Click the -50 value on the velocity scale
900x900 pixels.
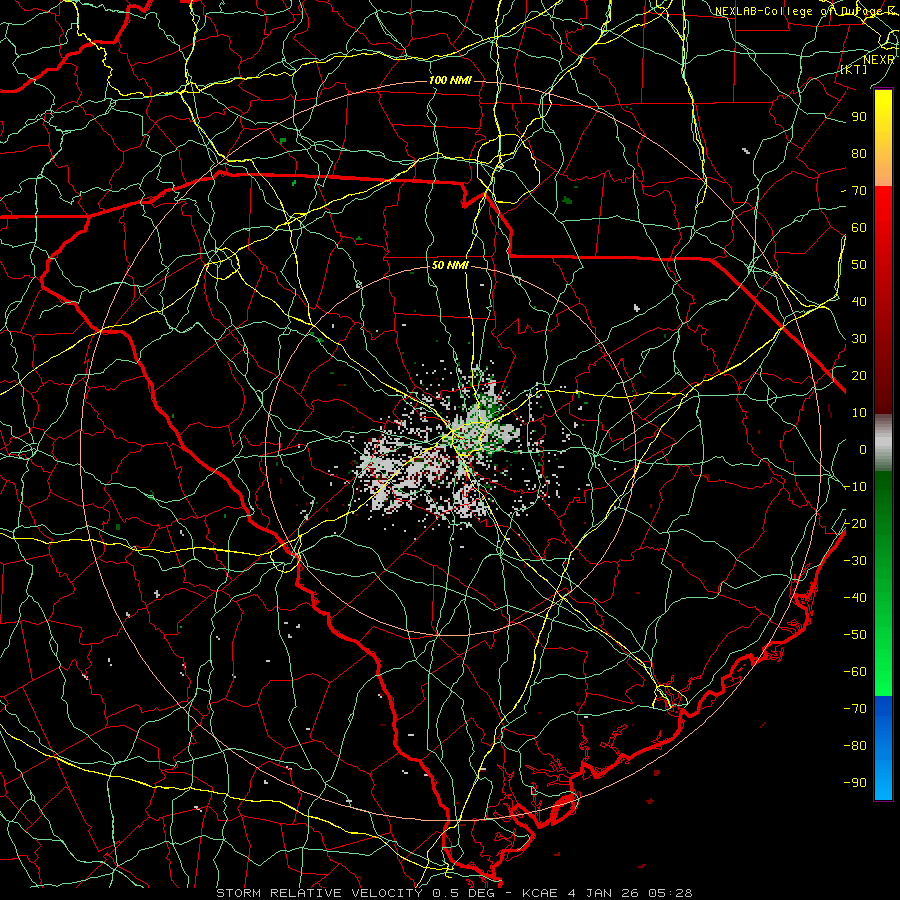[x=855, y=634]
